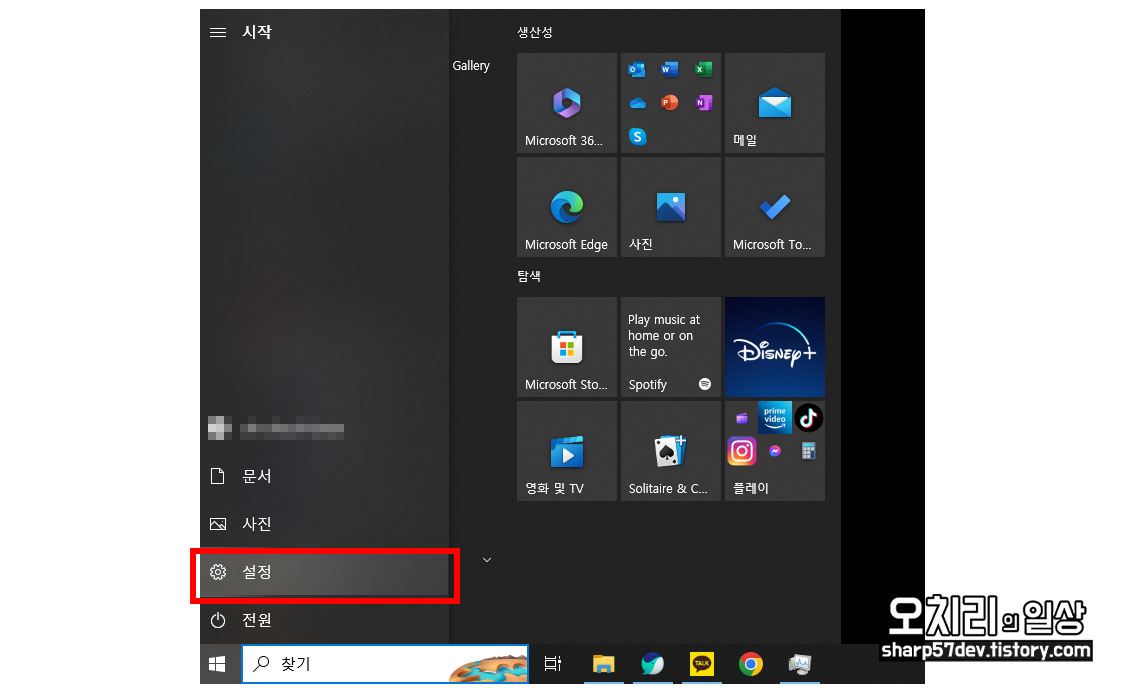Click the Calculator icon in the Play folder

(809, 451)
